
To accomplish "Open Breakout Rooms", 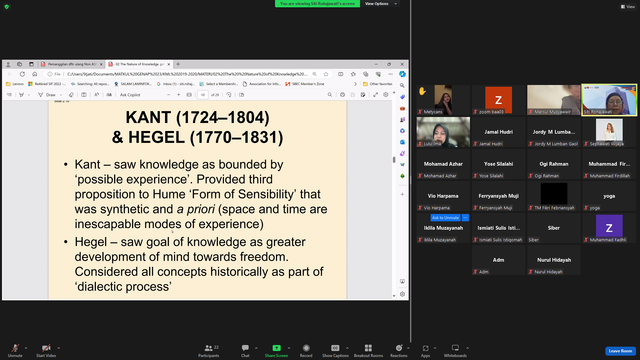I will 368,350.
